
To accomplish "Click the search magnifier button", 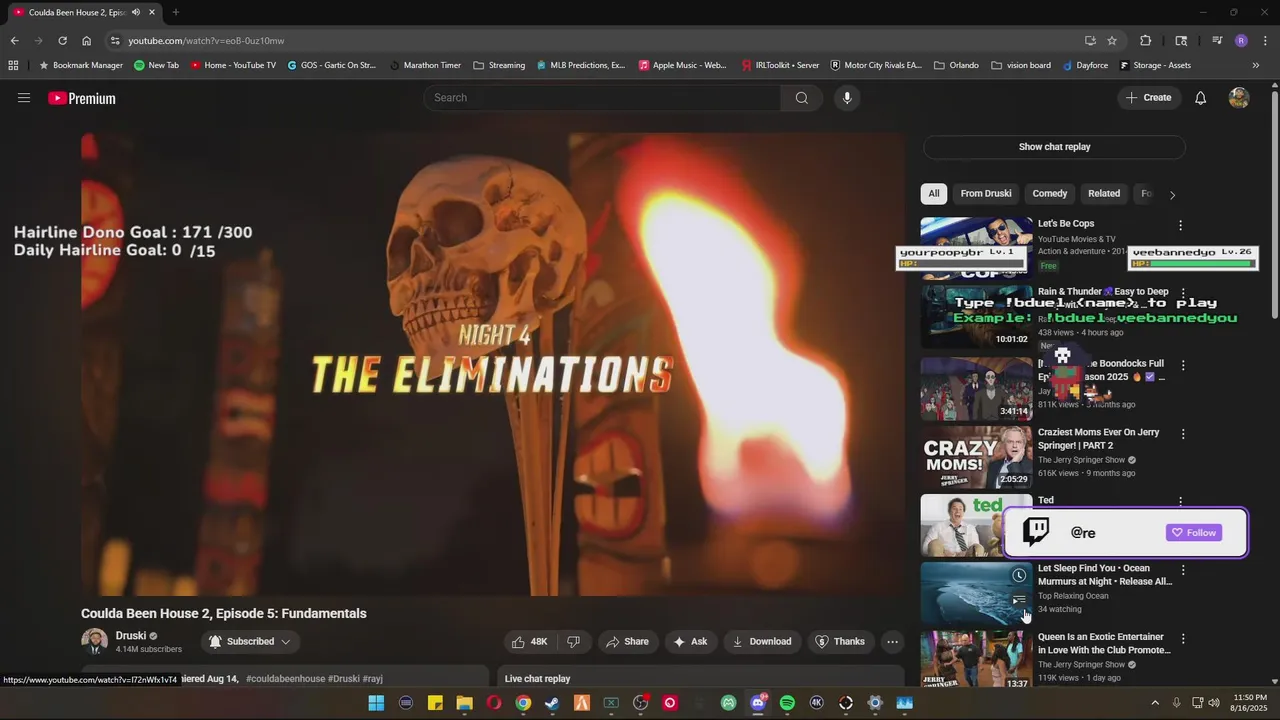I will click(801, 98).
